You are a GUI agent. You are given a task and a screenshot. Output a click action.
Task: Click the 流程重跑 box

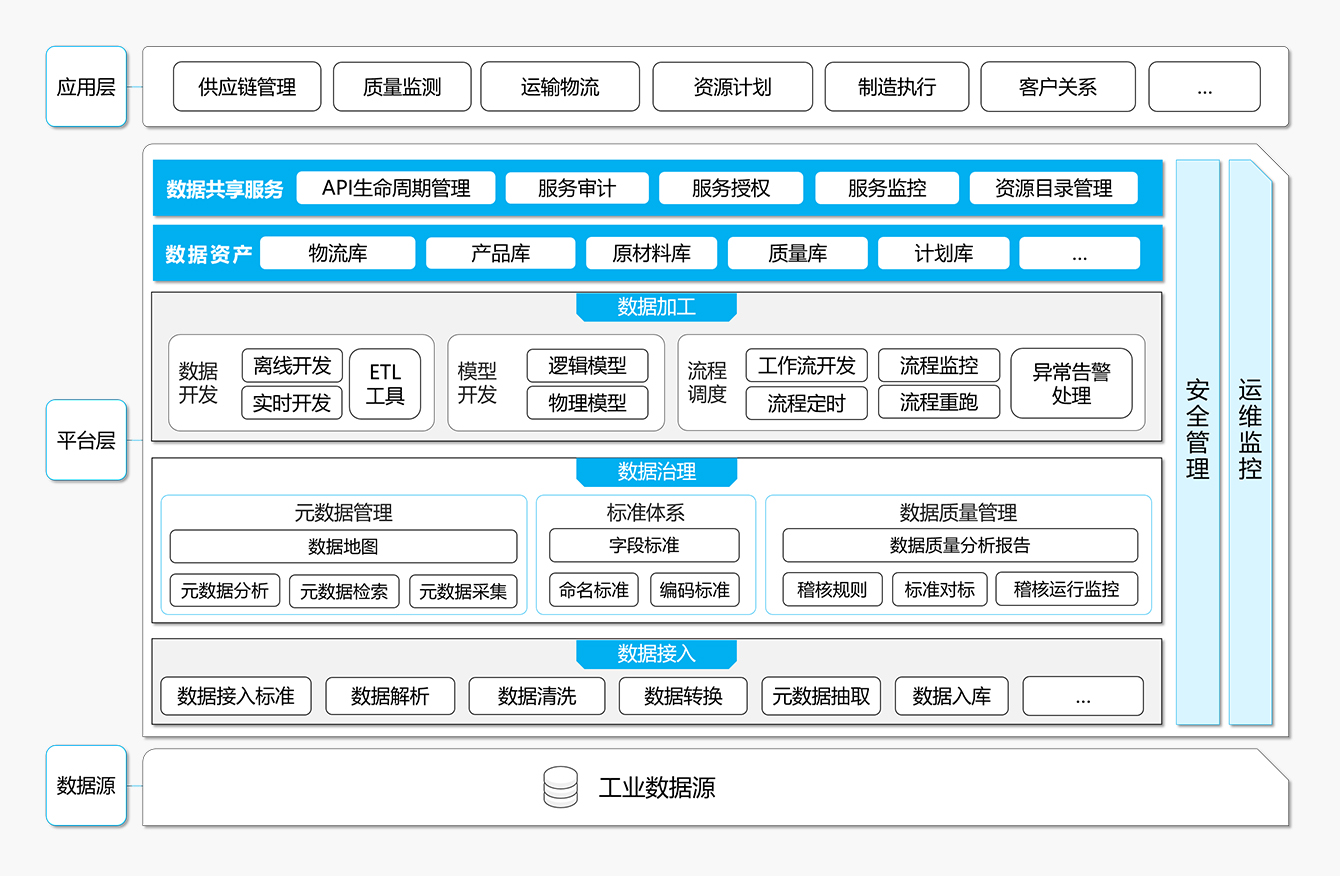tap(938, 403)
